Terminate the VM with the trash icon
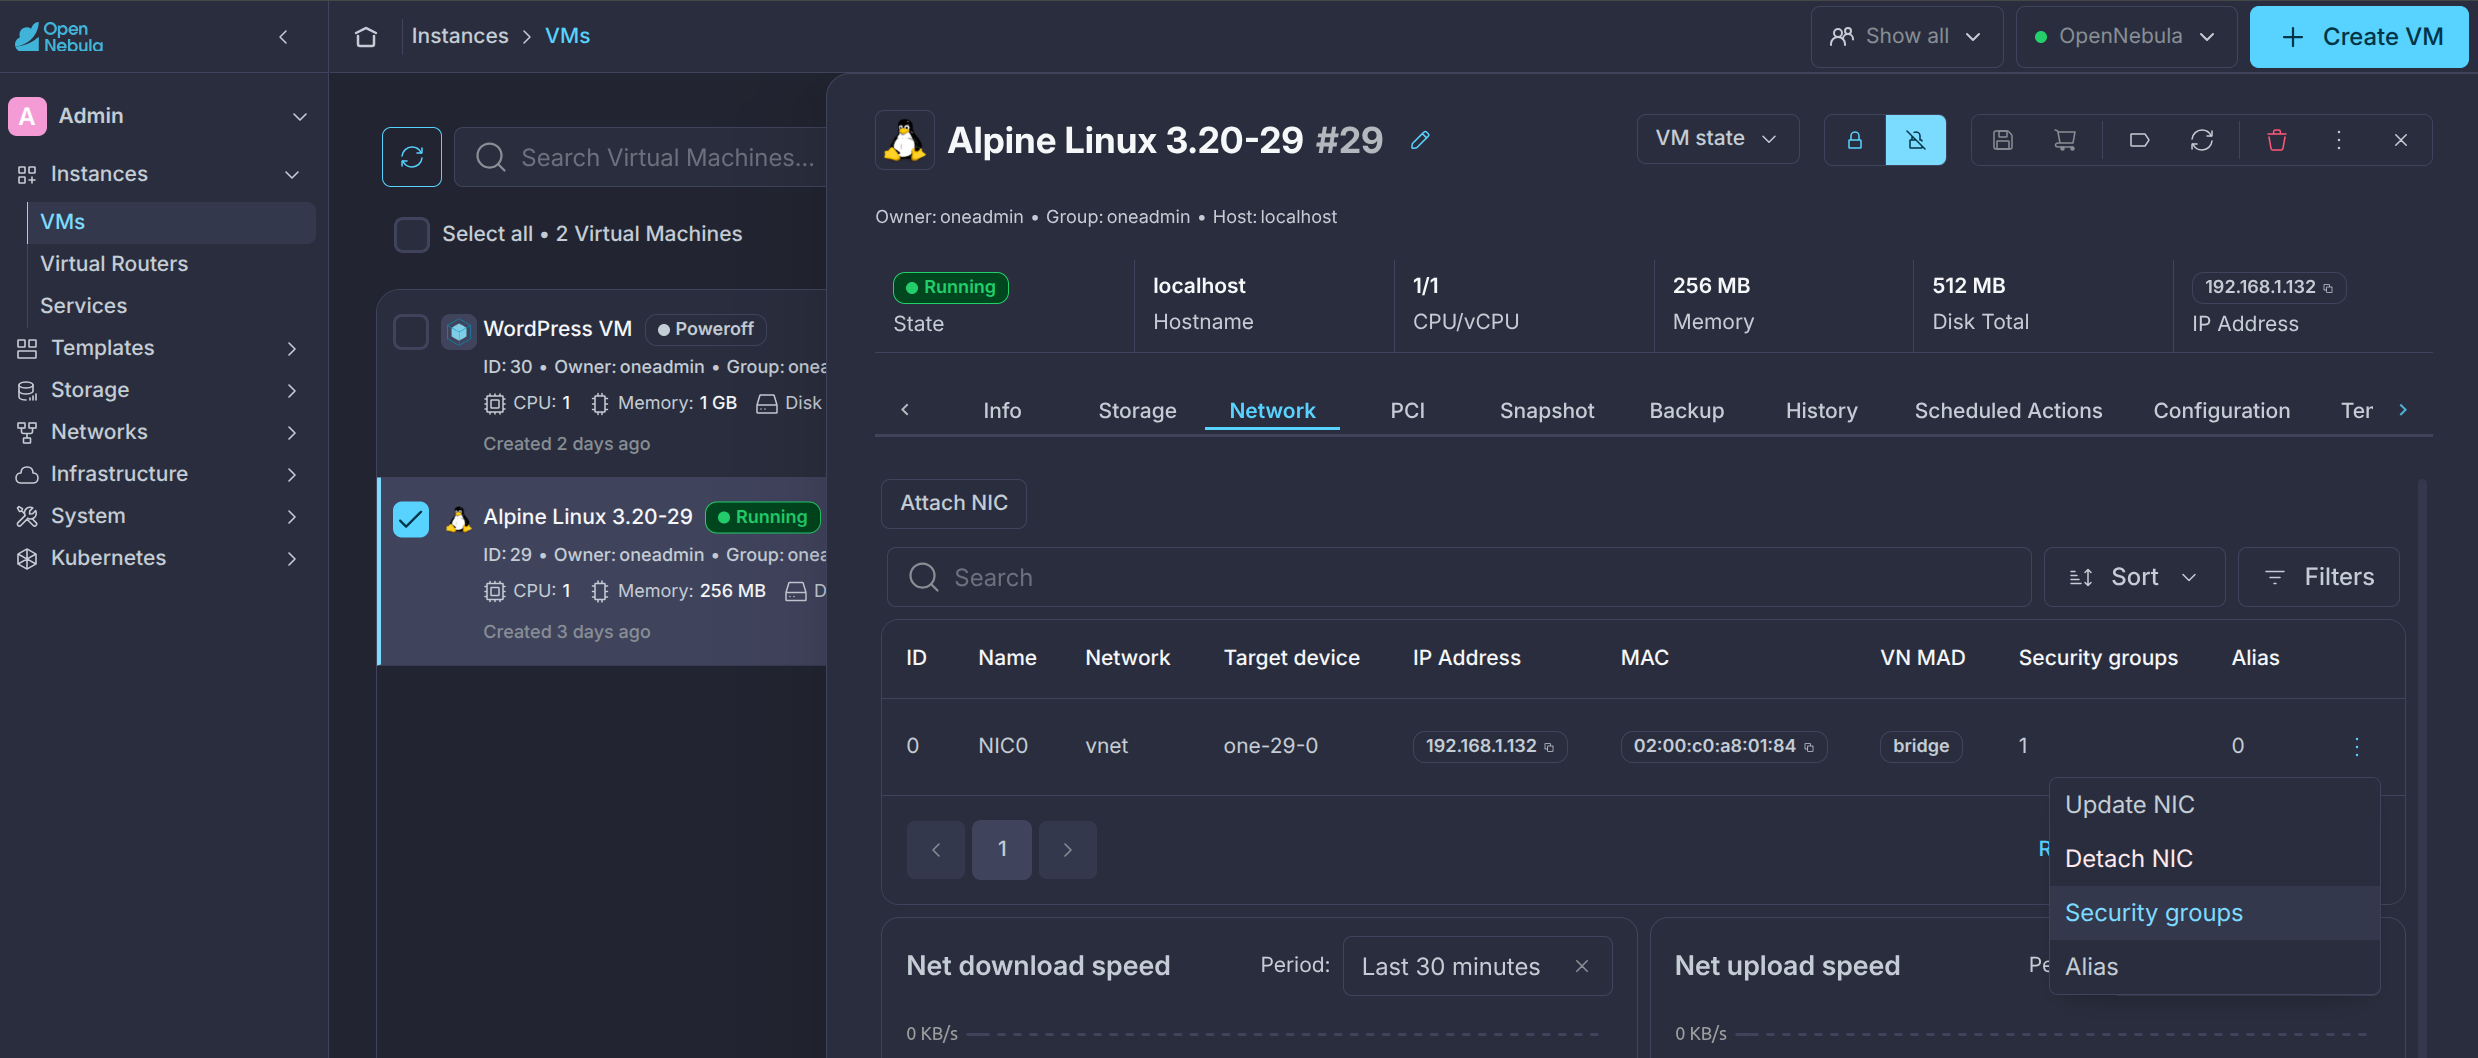This screenshot has width=2478, height=1058. point(2277,140)
